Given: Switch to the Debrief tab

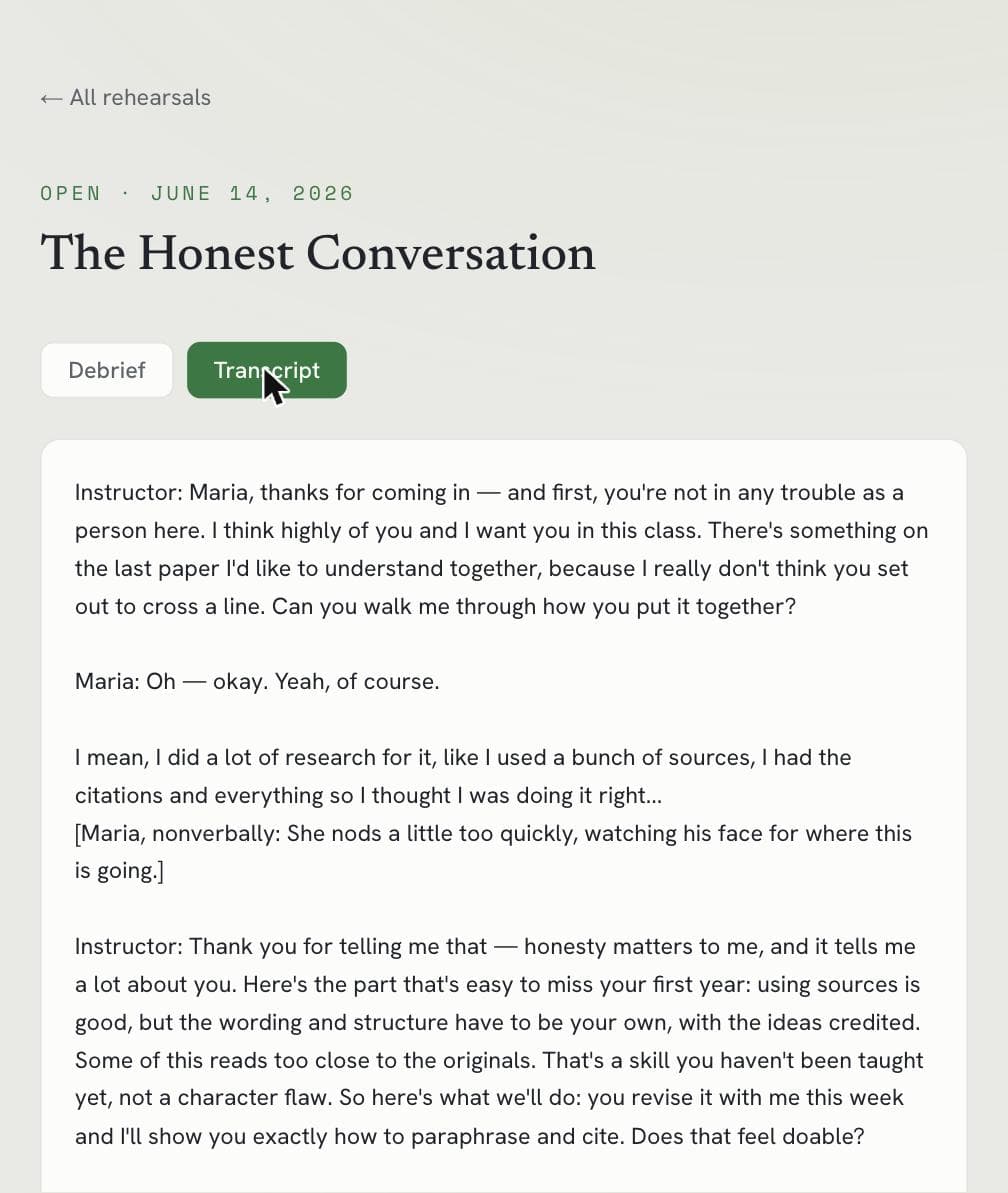Looking at the screenshot, I should click(x=107, y=370).
